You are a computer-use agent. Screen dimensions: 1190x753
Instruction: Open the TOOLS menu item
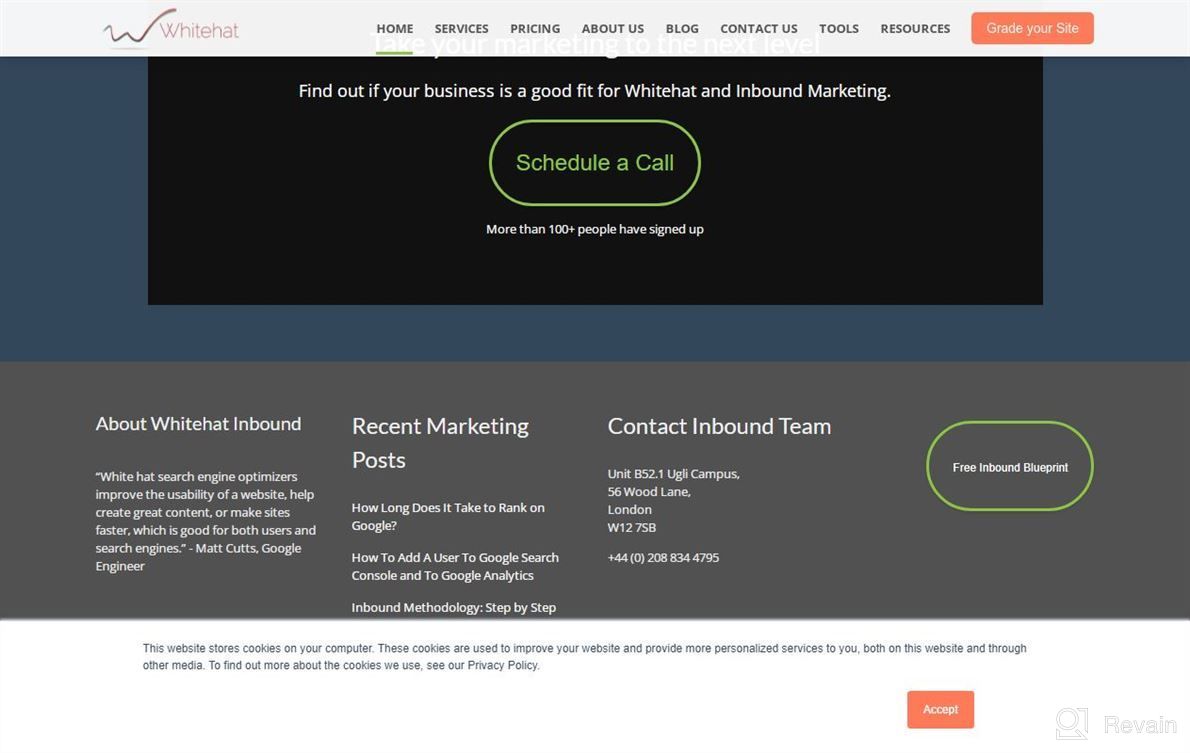click(839, 29)
